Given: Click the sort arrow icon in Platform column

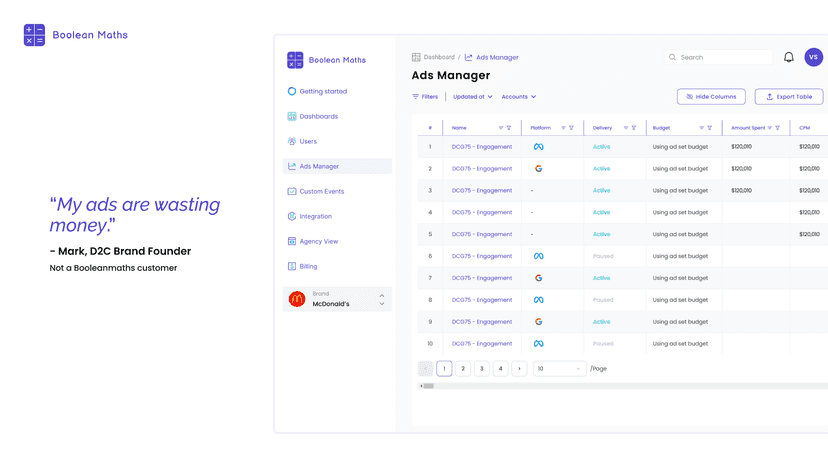Looking at the screenshot, I should pyautogui.click(x=563, y=128).
